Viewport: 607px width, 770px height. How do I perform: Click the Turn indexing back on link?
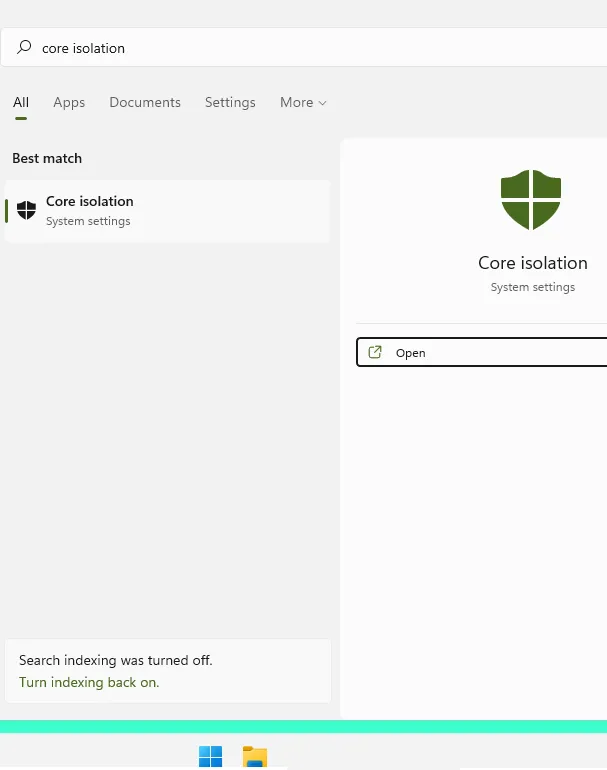89,682
